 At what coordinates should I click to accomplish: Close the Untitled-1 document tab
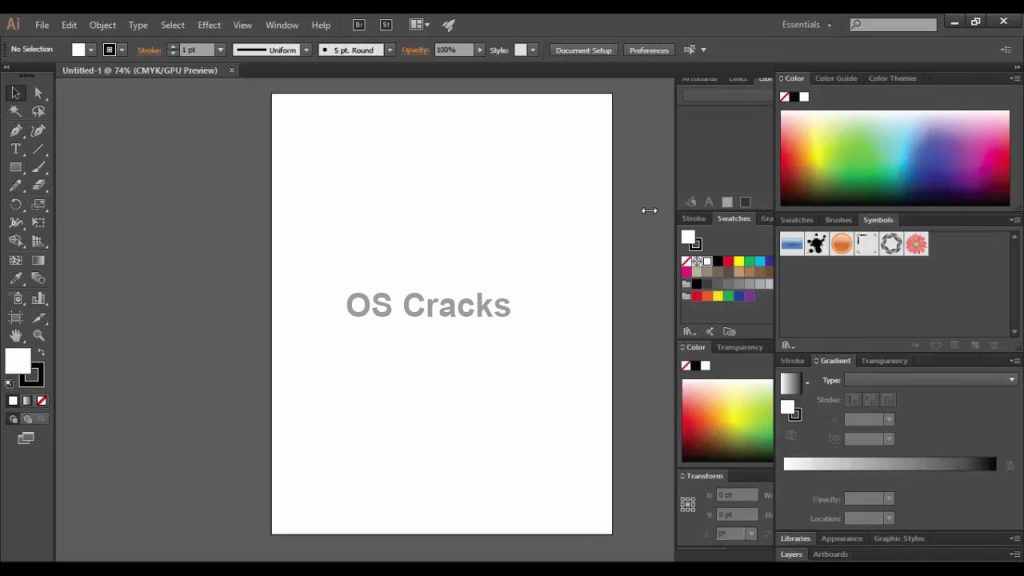(231, 71)
